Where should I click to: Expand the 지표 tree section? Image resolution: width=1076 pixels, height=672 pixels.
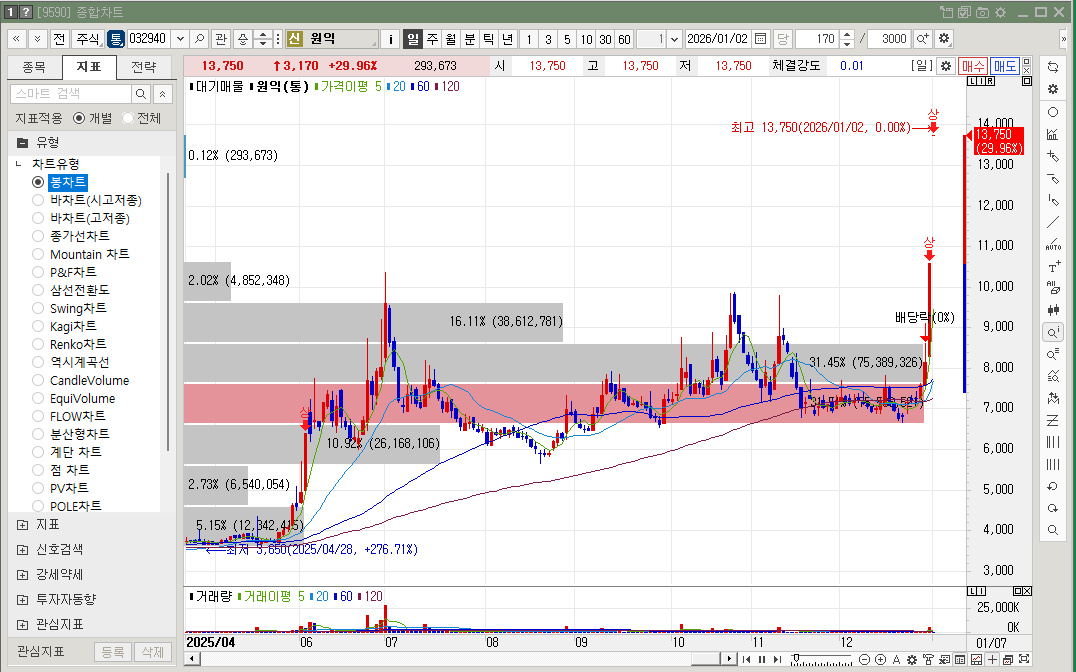pos(23,524)
